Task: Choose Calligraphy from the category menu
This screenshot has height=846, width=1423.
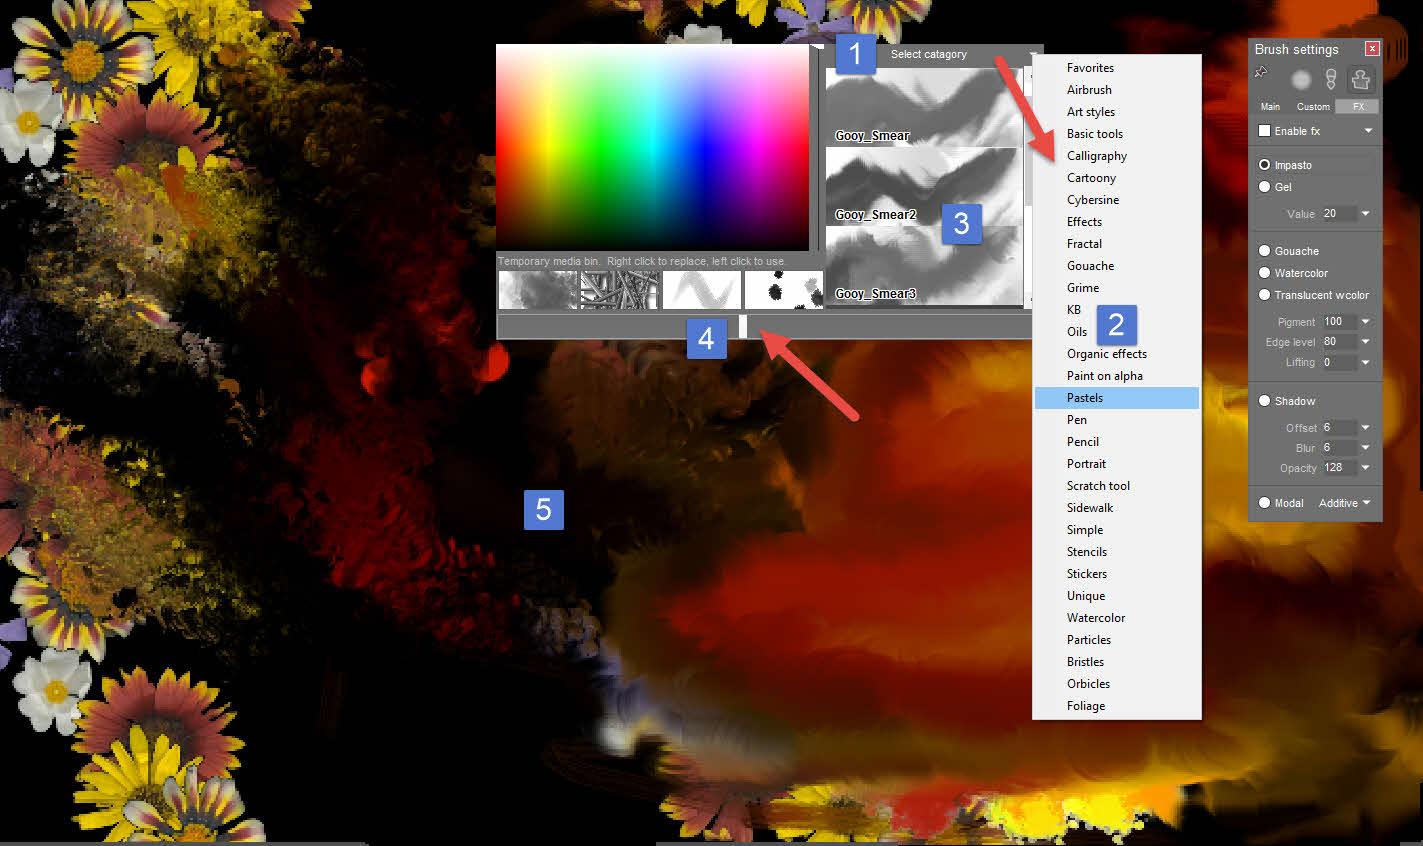Action: coord(1097,155)
